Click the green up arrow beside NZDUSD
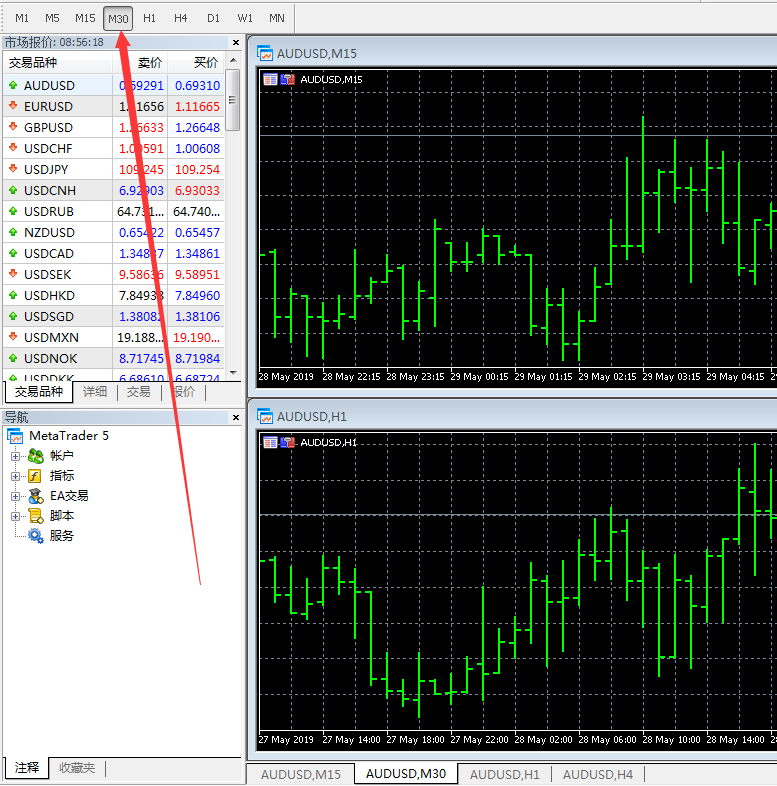Viewport: 777px width, 786px height. tap(13, 233)
